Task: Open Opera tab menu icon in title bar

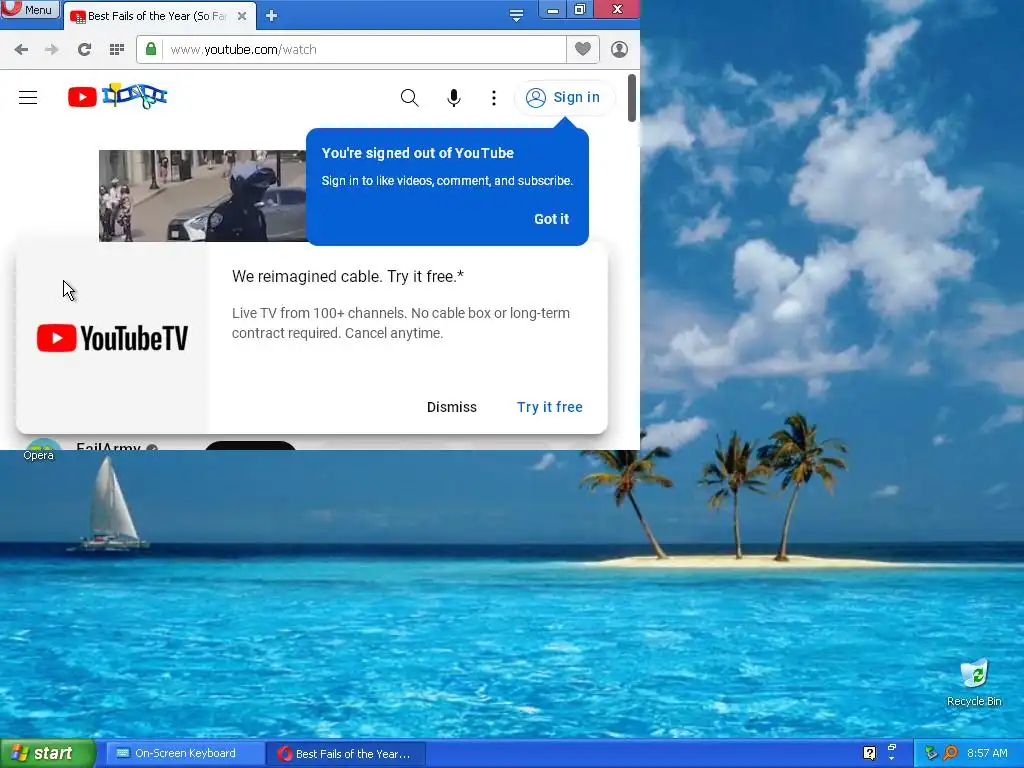Action: (x=516, y=16)
